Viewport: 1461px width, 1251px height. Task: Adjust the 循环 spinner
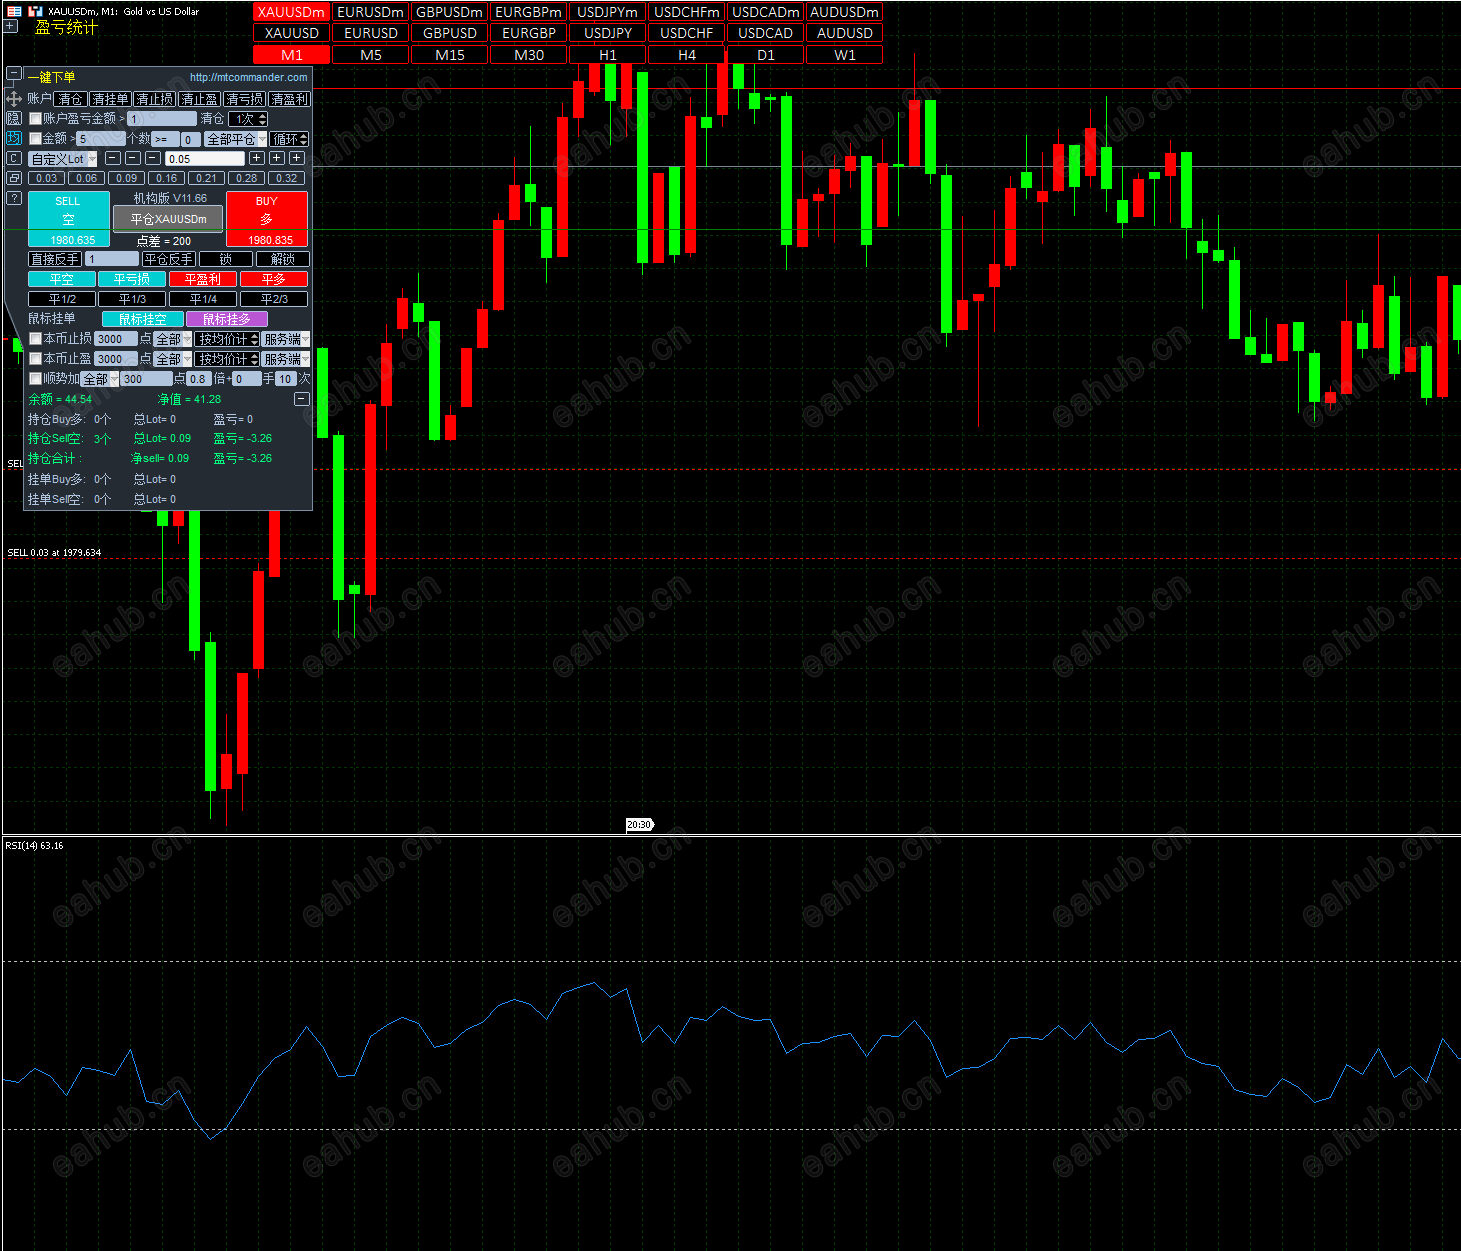tap(290, 139)
